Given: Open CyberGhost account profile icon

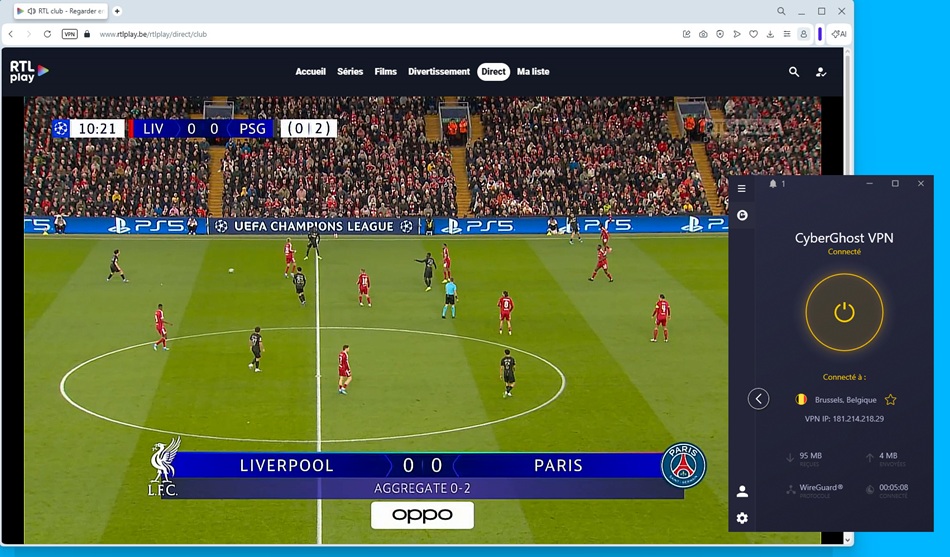Looking at the screenshot, I should [742, 492].
